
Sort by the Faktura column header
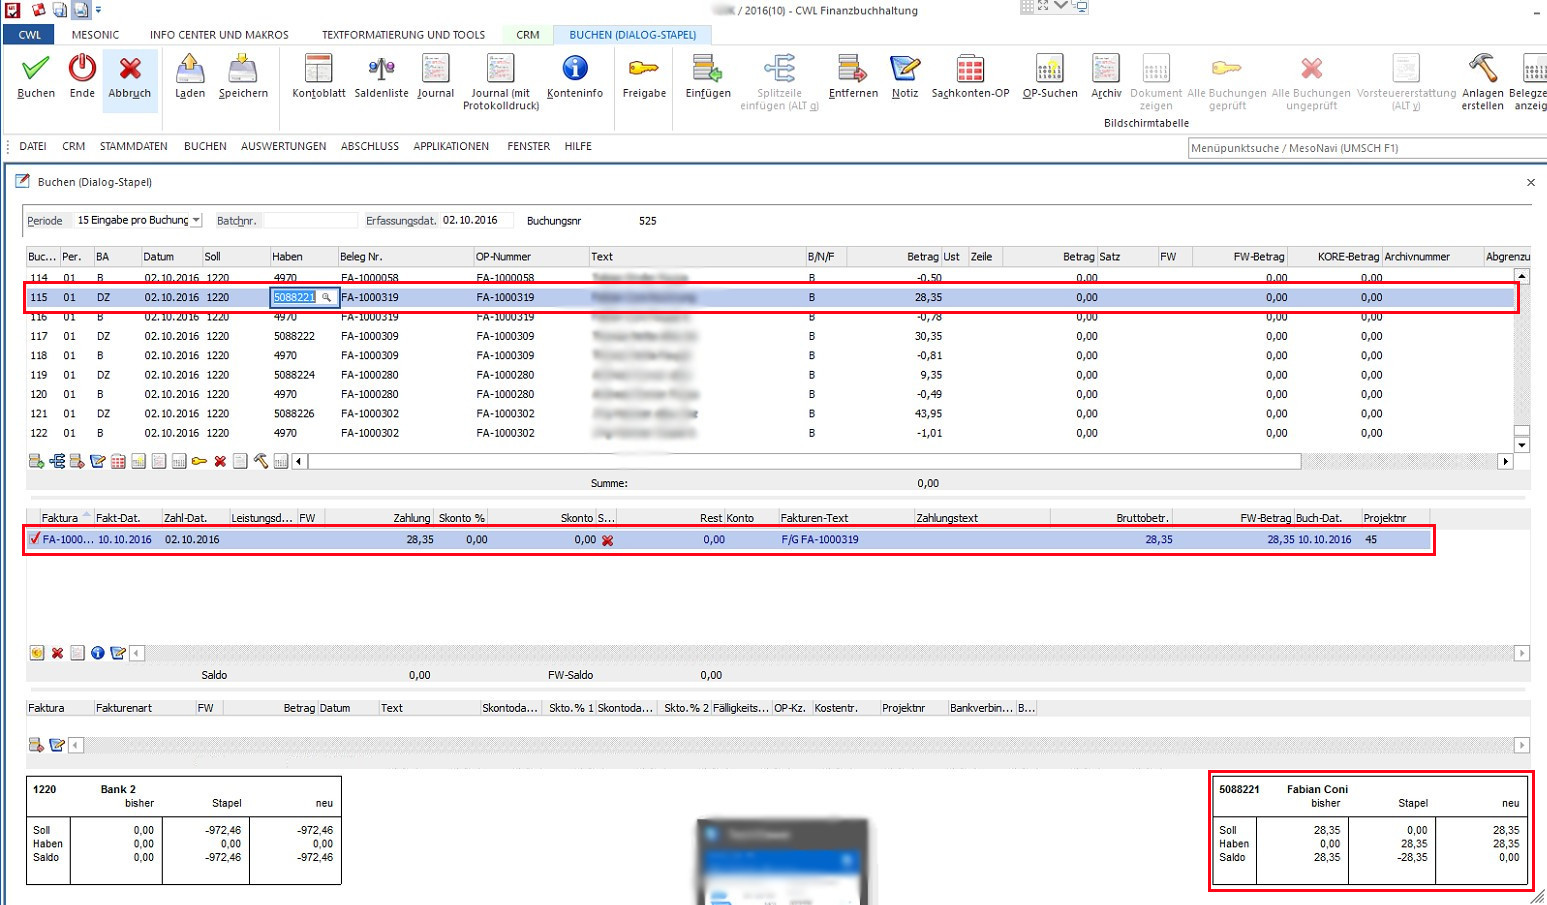[x=60, y=518]
